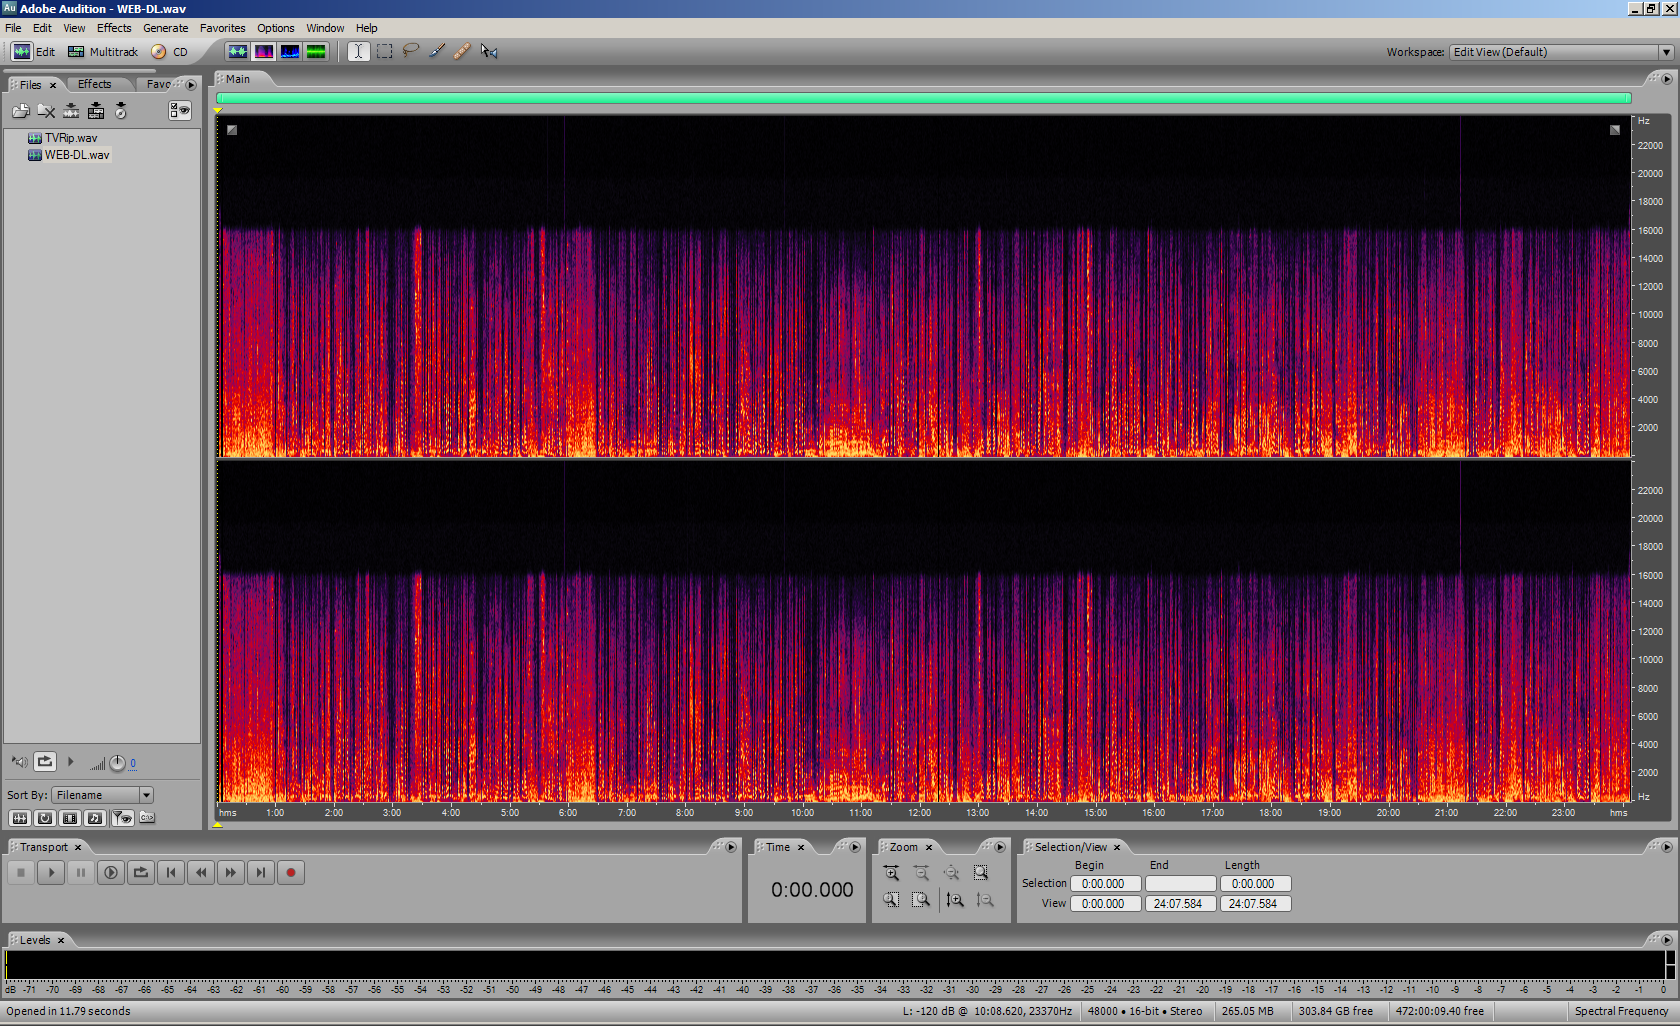This screenshot has height=1026, width=1680.
Task: Click the Insert into CD List icon
Action: (121, 111)
